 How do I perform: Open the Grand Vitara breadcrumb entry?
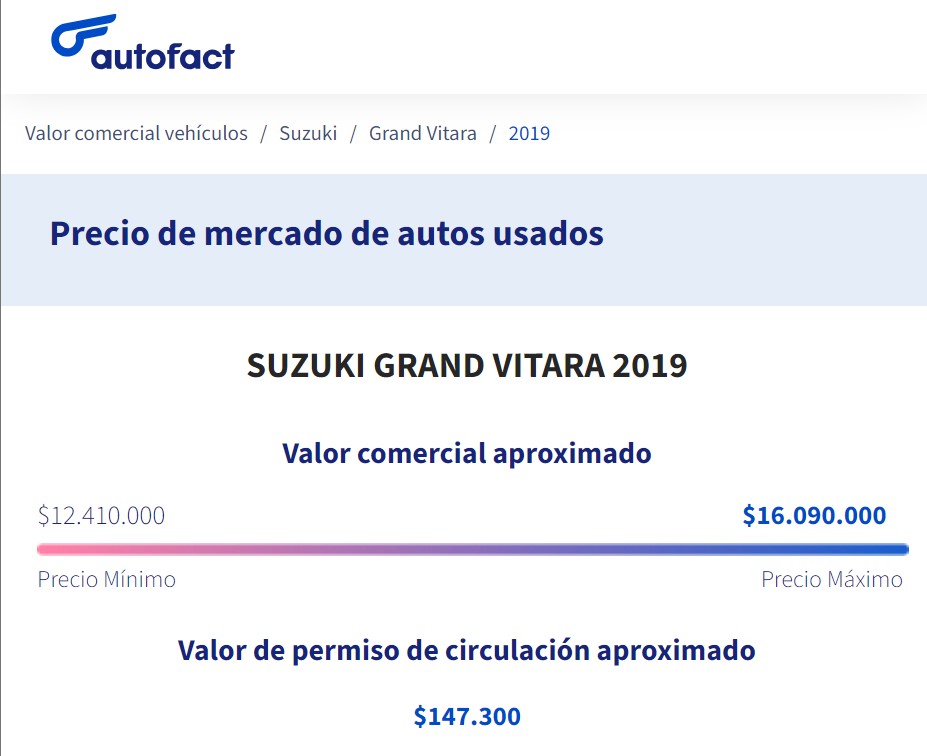pos(423,132)
